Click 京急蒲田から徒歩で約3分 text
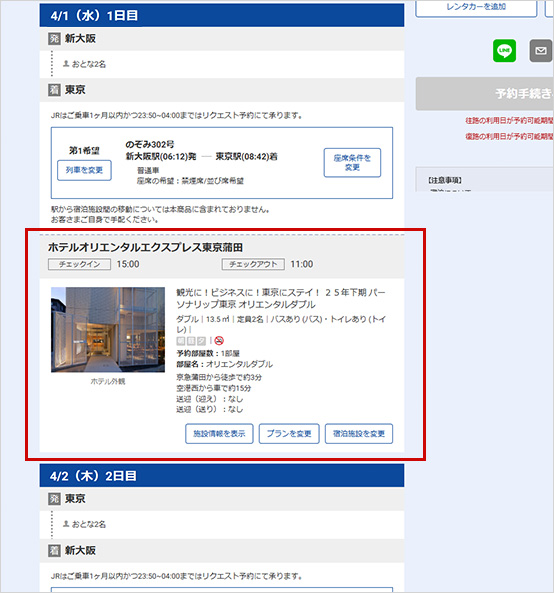 coord(219,377)
